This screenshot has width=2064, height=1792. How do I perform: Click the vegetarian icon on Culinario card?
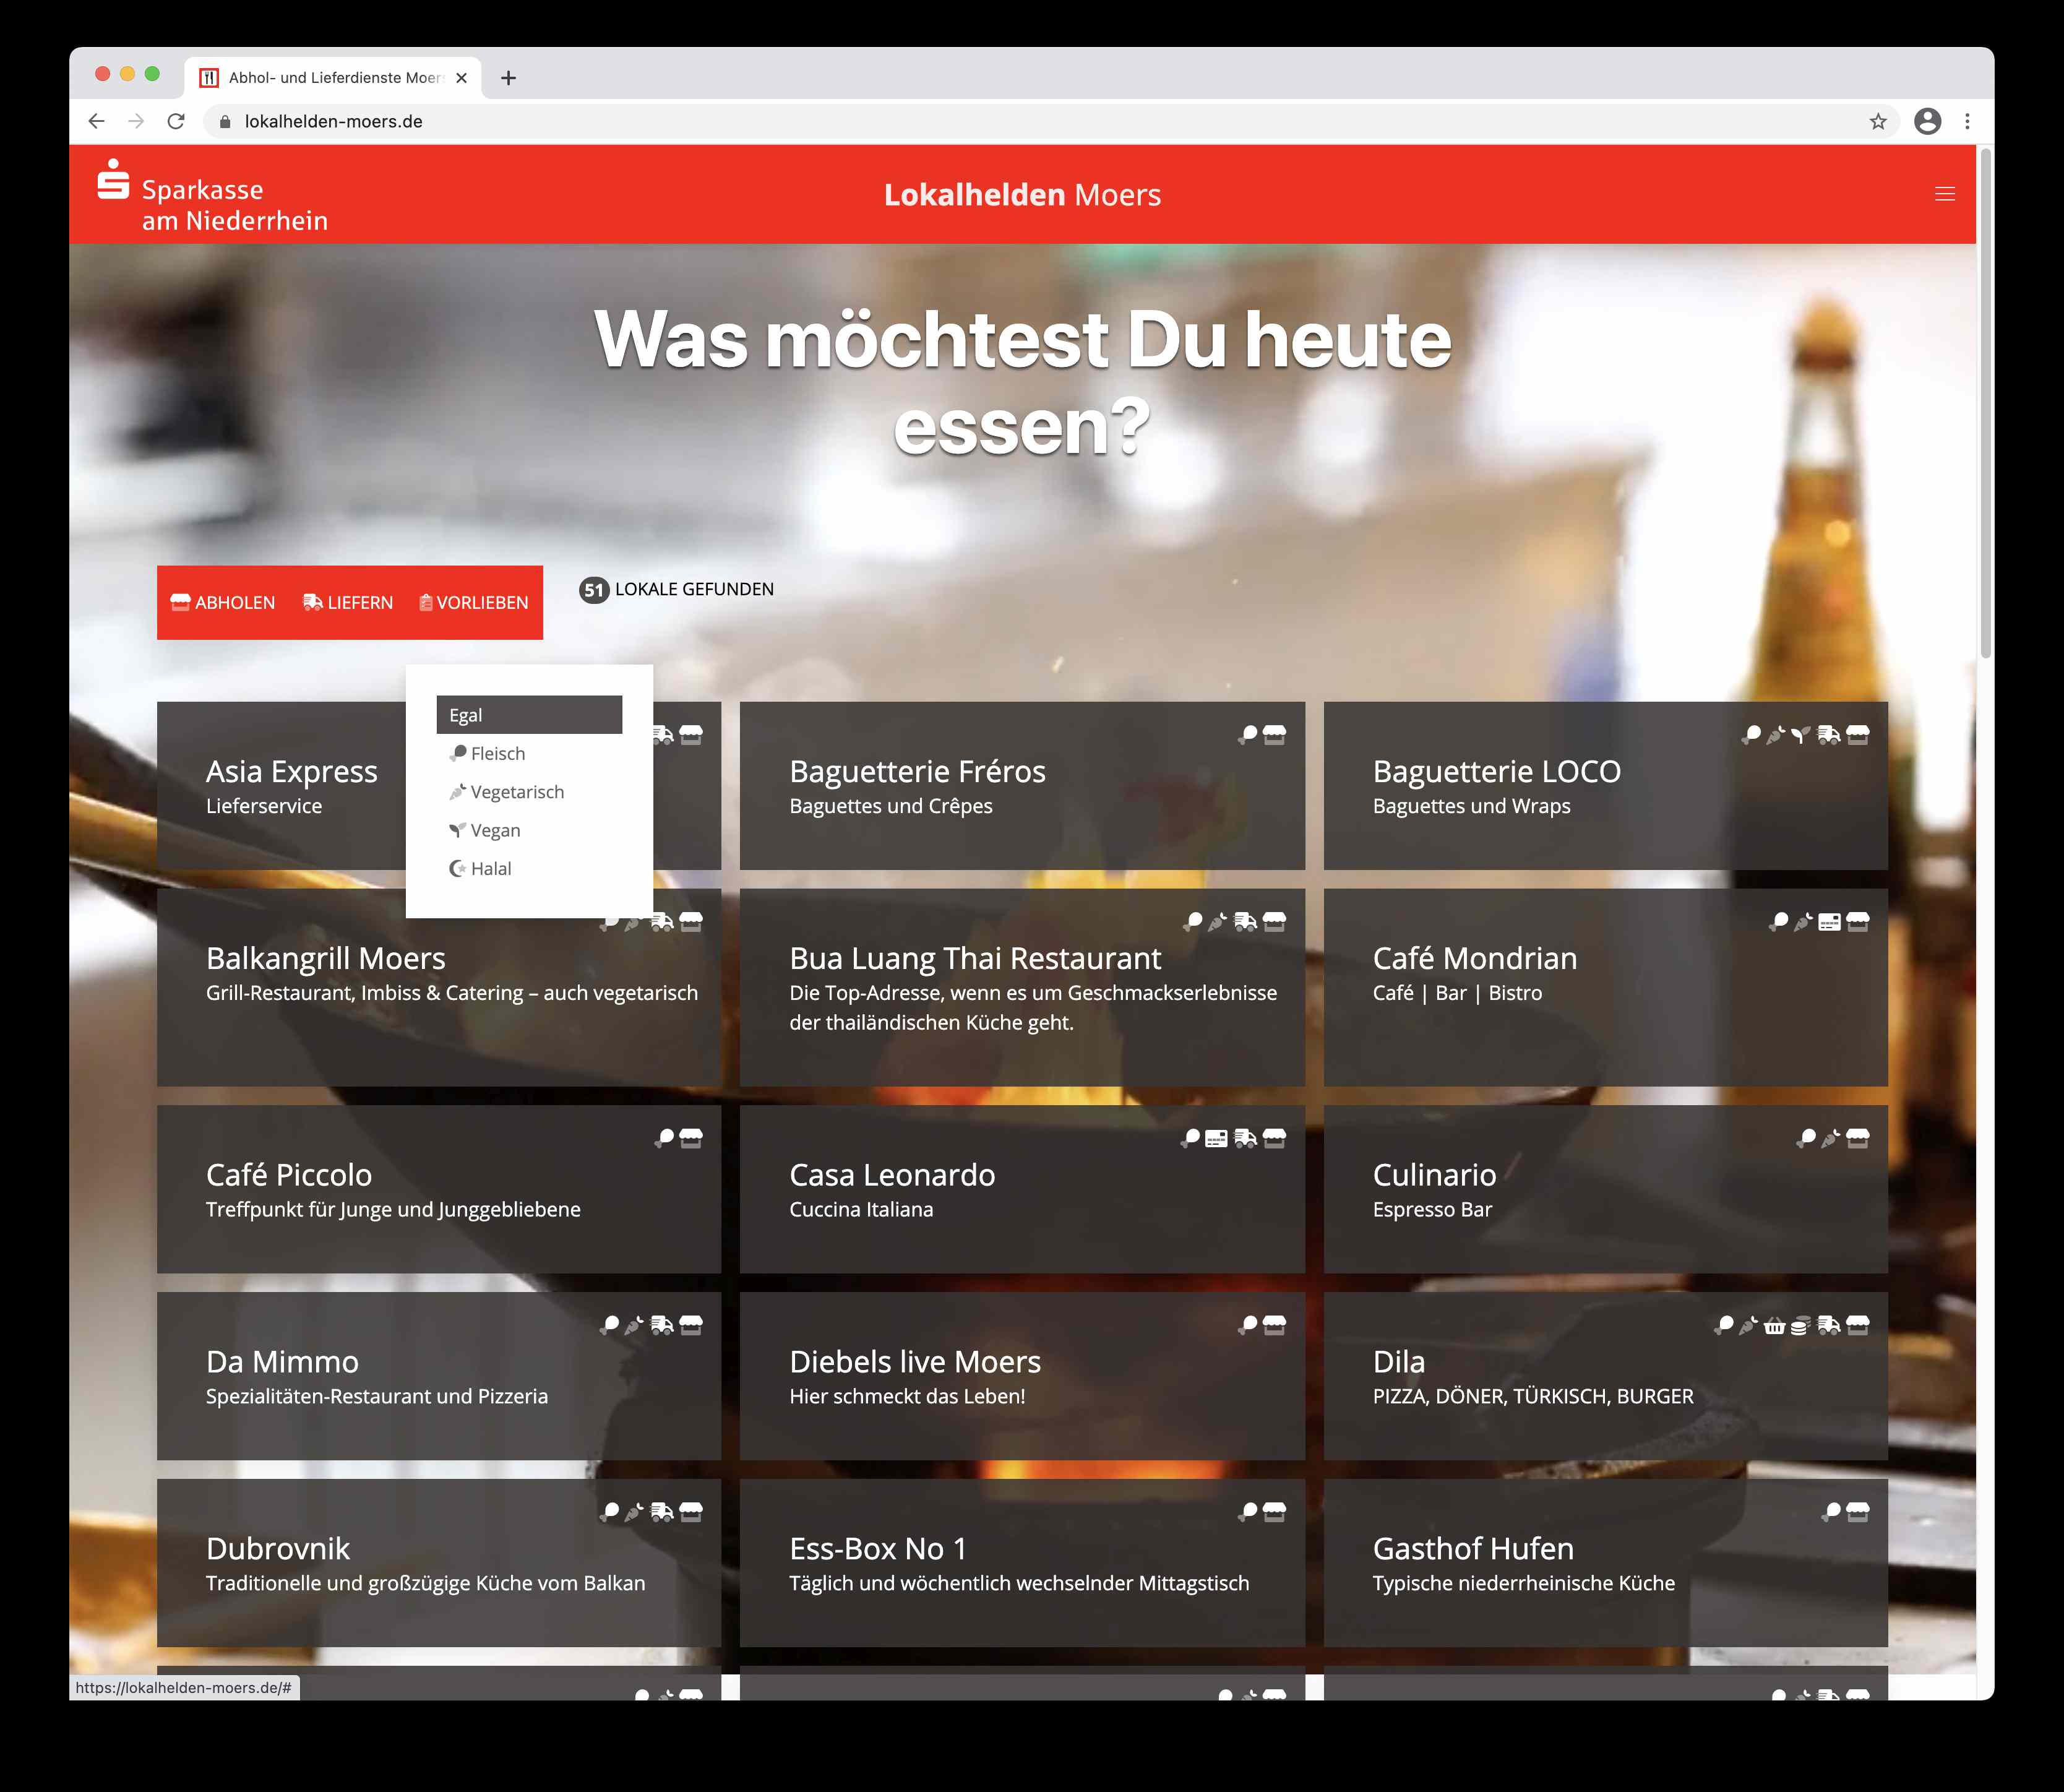[1831, 1138]
